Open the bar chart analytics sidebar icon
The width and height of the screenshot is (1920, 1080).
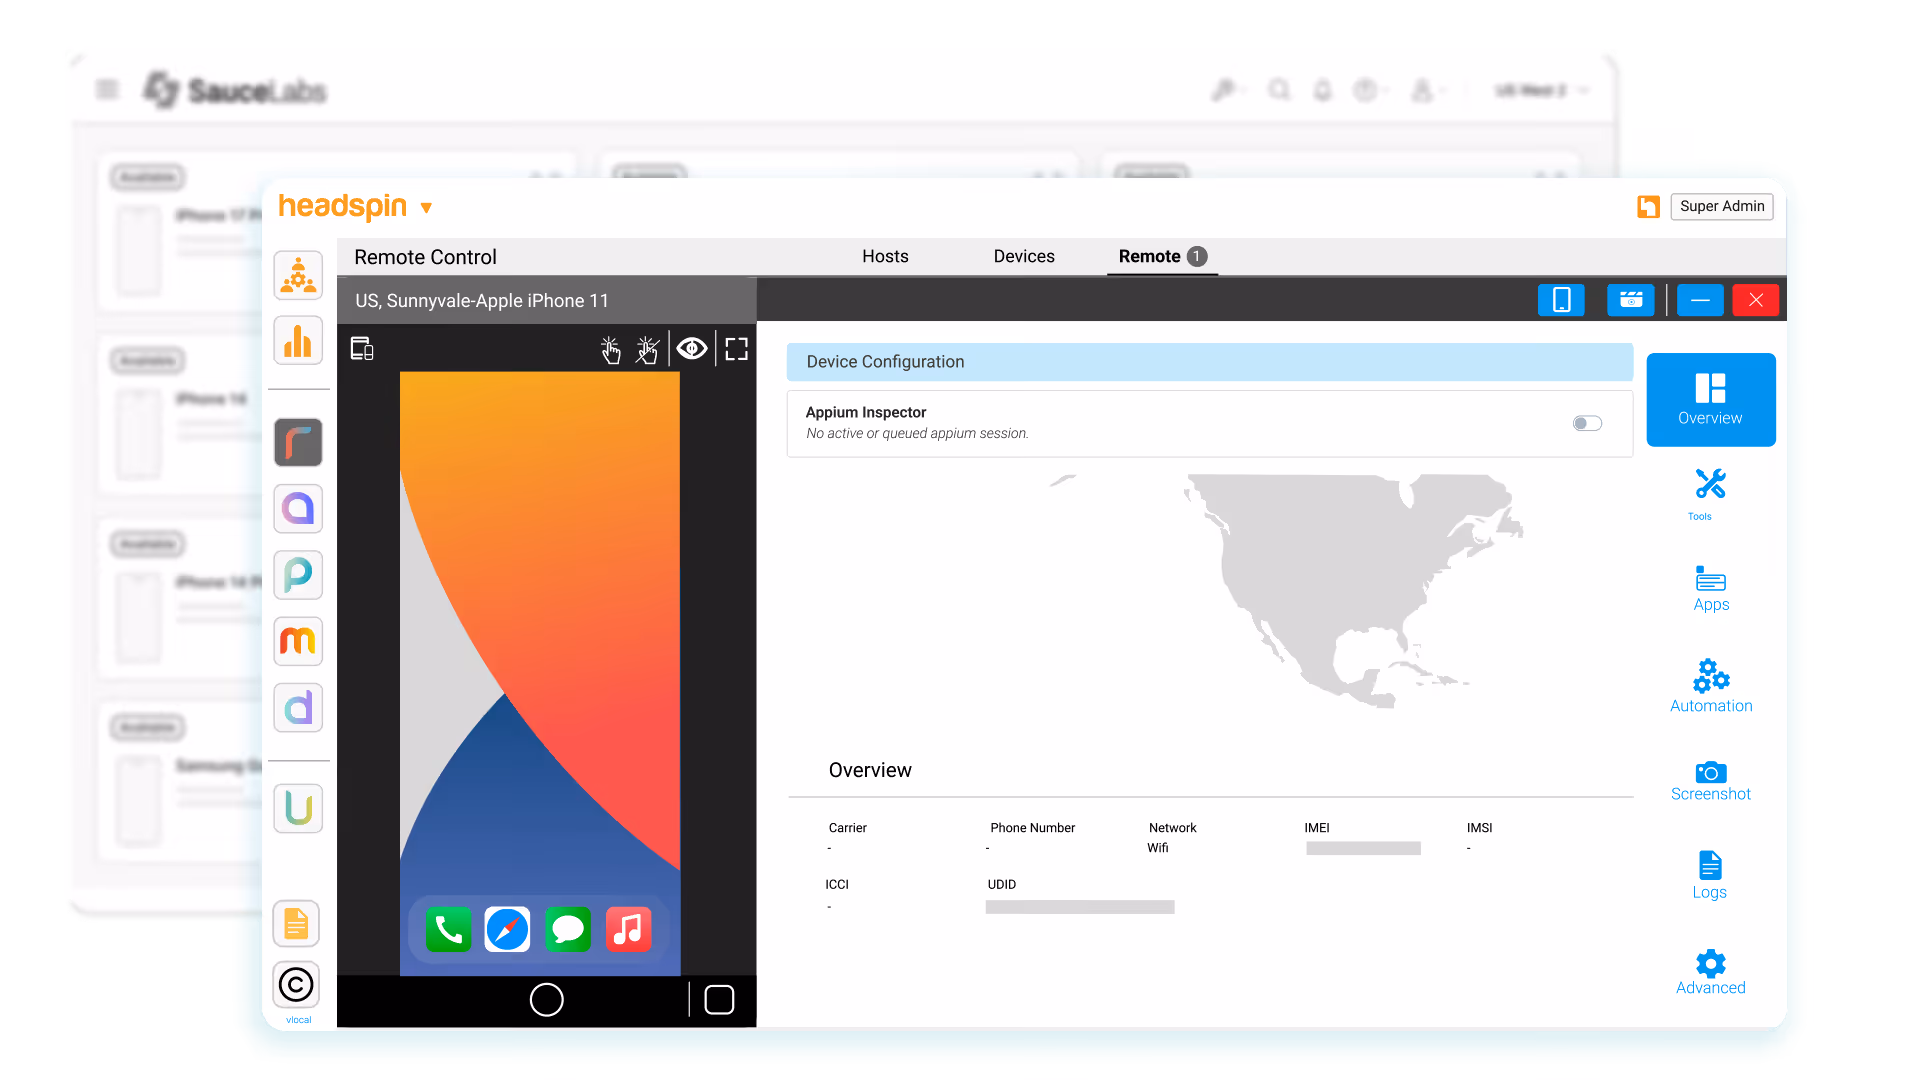pos(298,341)
